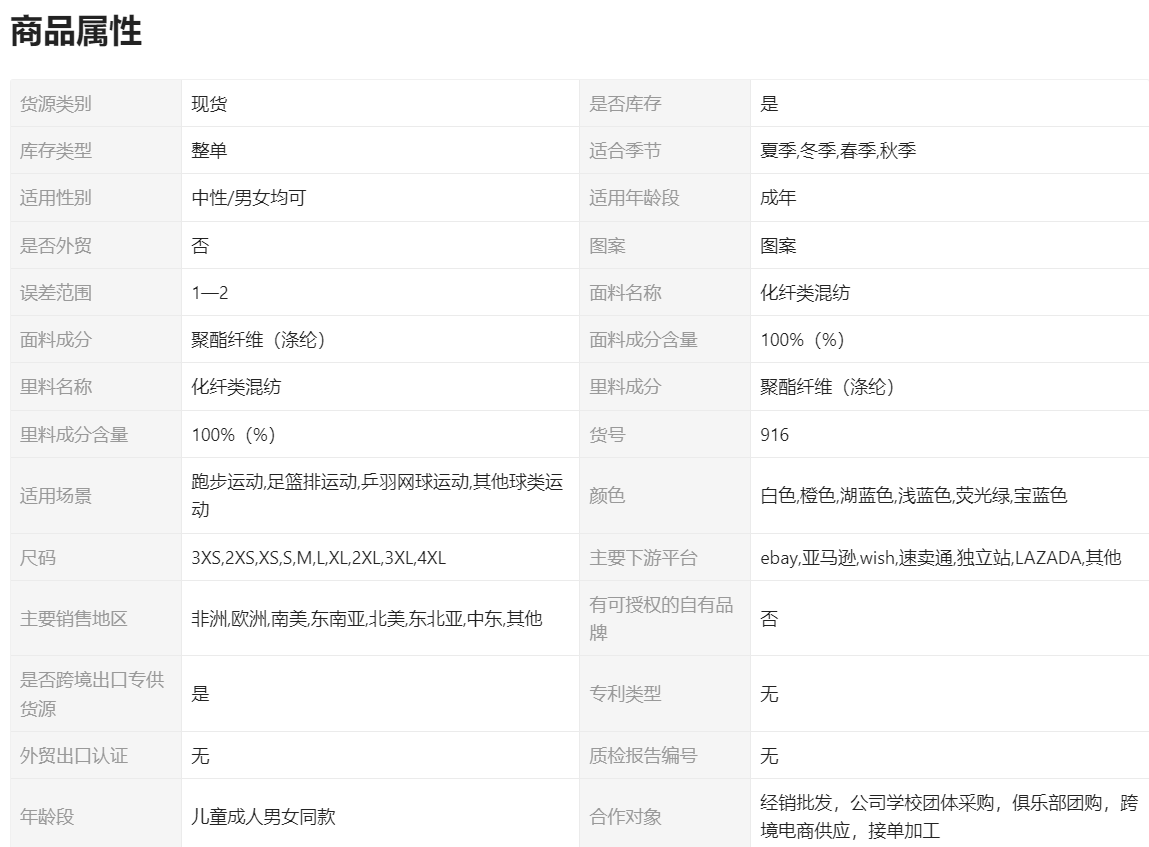Click the 专利类型 label cell

tap(625, 694)
